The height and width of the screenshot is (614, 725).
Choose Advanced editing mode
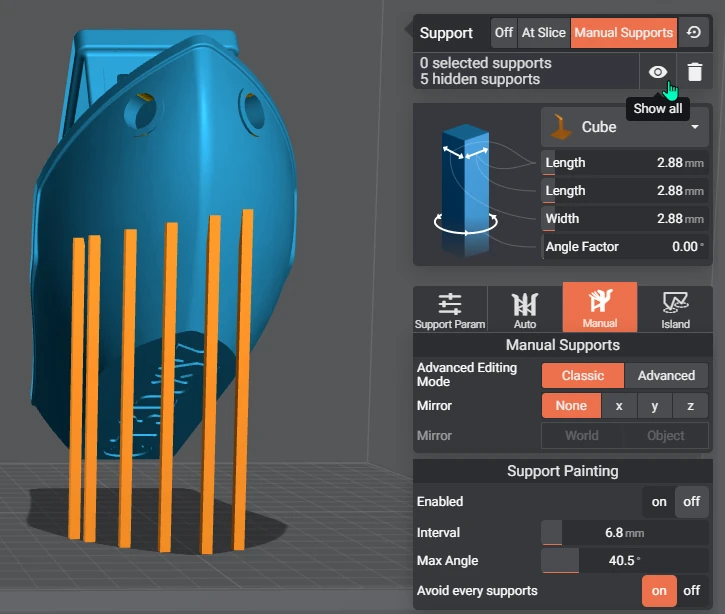tap(666, 375)
